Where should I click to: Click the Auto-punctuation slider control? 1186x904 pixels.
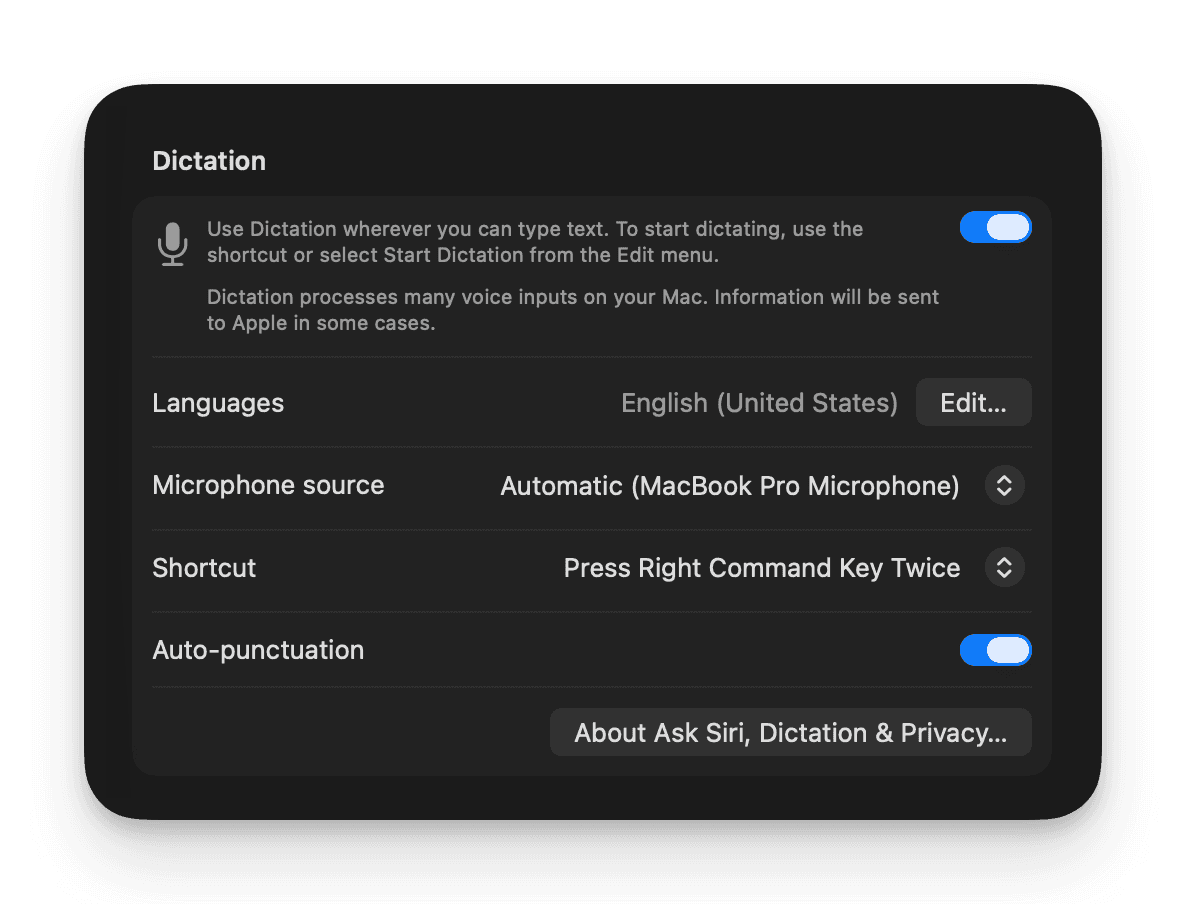[995, 650]
